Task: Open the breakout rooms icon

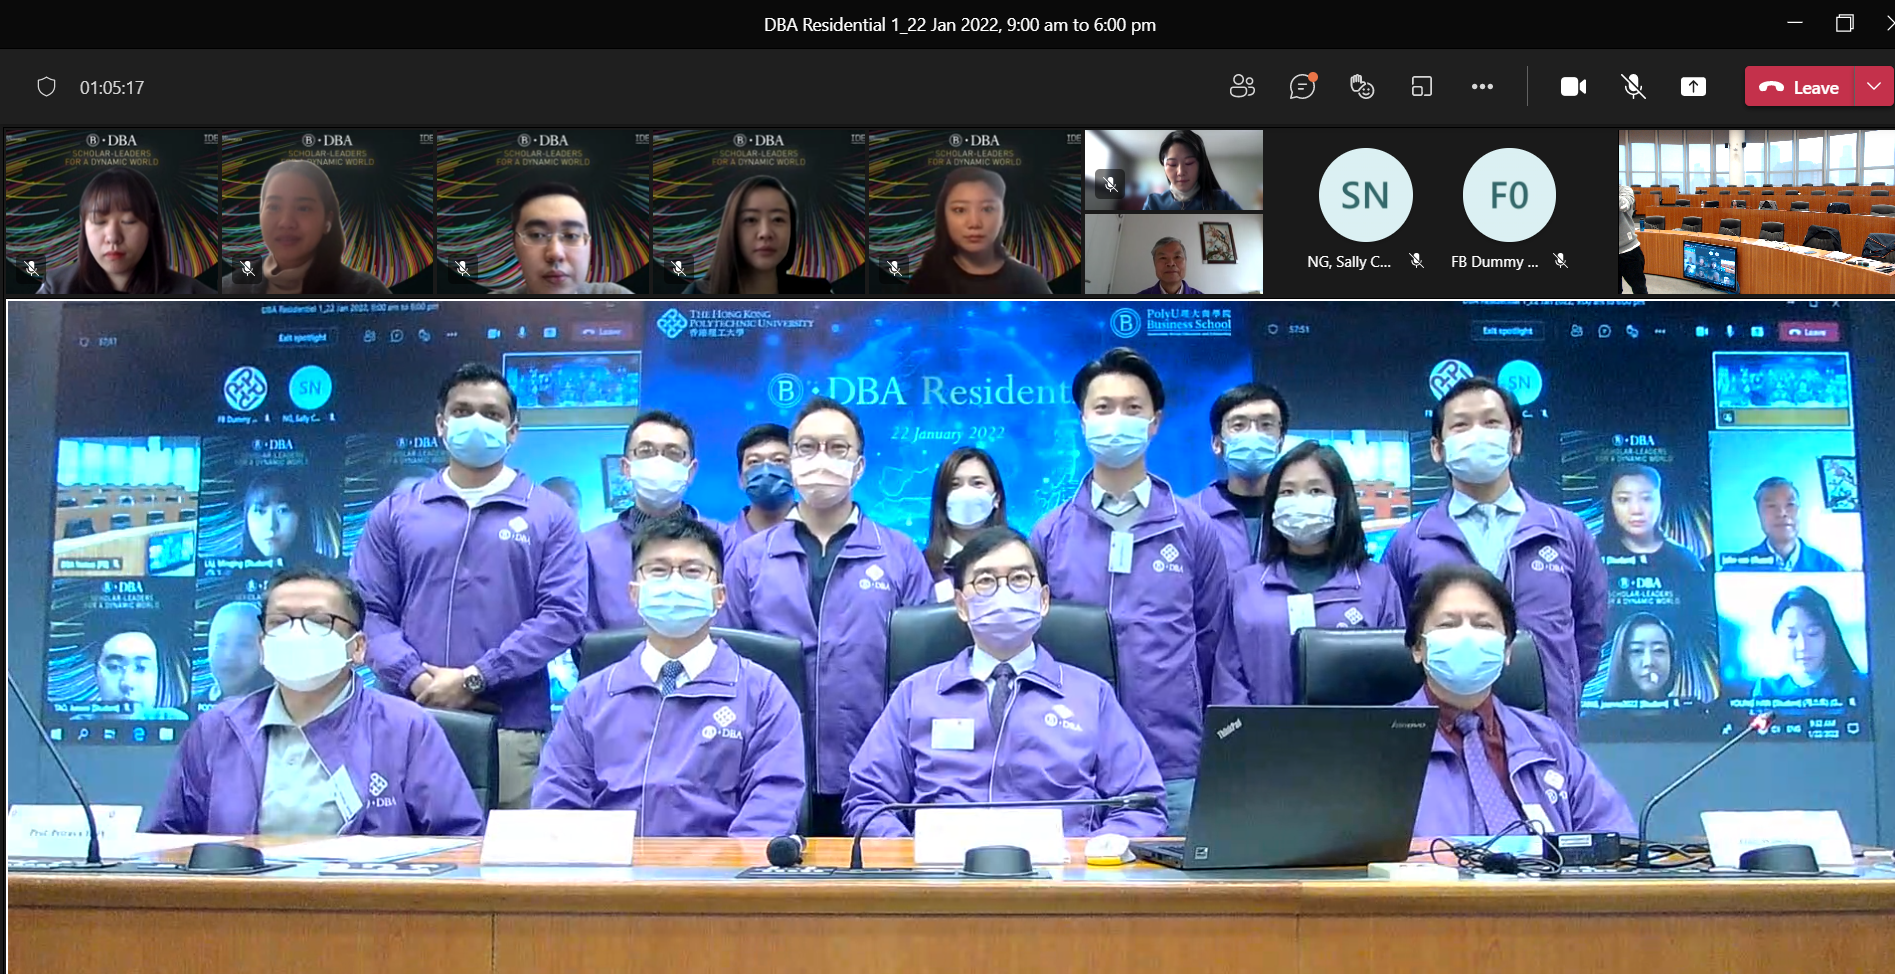Action: coord(1421,87)
